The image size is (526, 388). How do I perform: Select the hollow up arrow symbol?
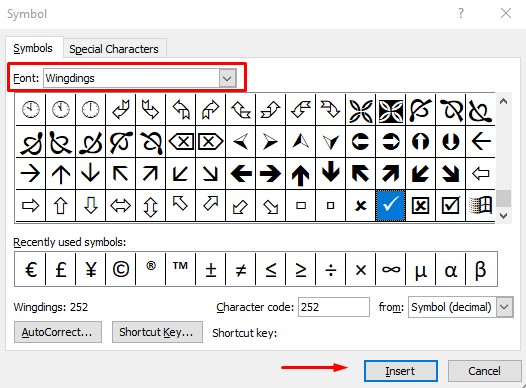tap(60, 205)
